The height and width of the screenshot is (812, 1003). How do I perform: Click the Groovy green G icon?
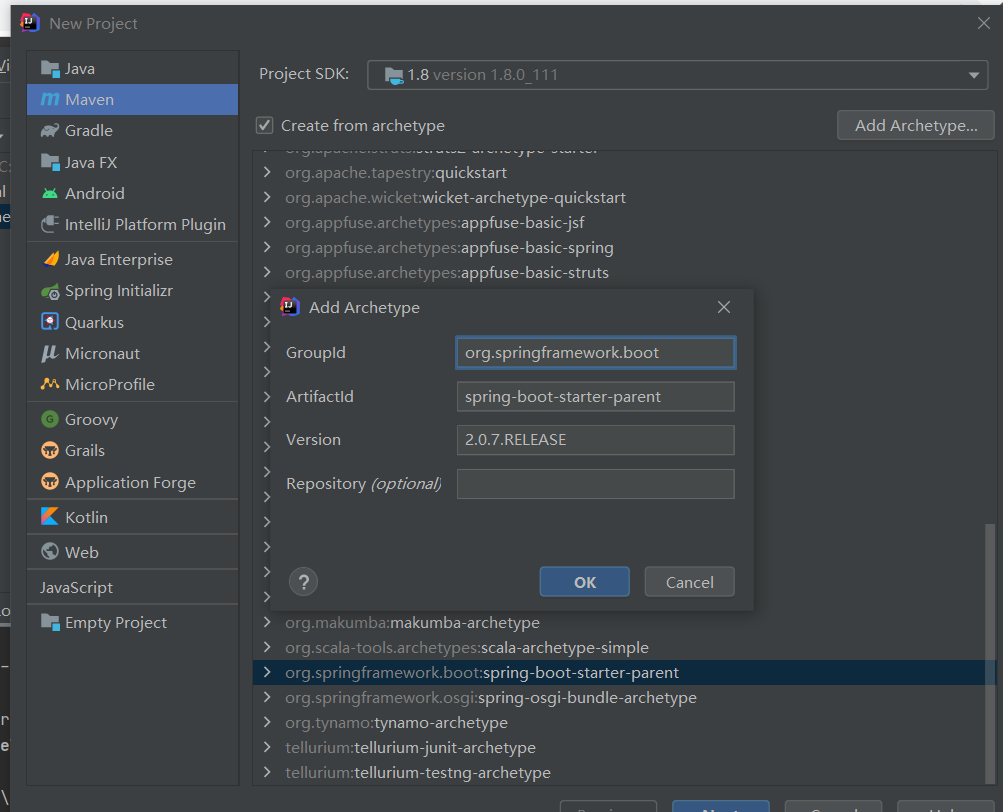click(x=50, y=419)
